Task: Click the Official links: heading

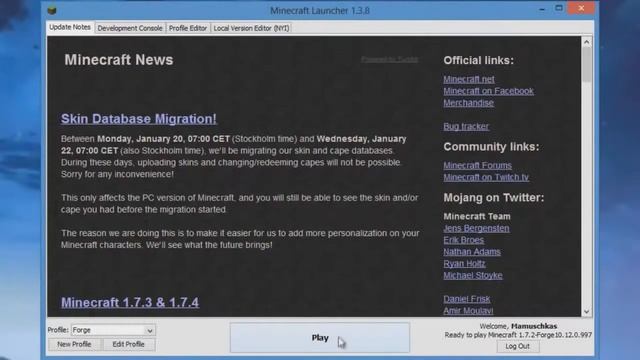Action: 479,60
